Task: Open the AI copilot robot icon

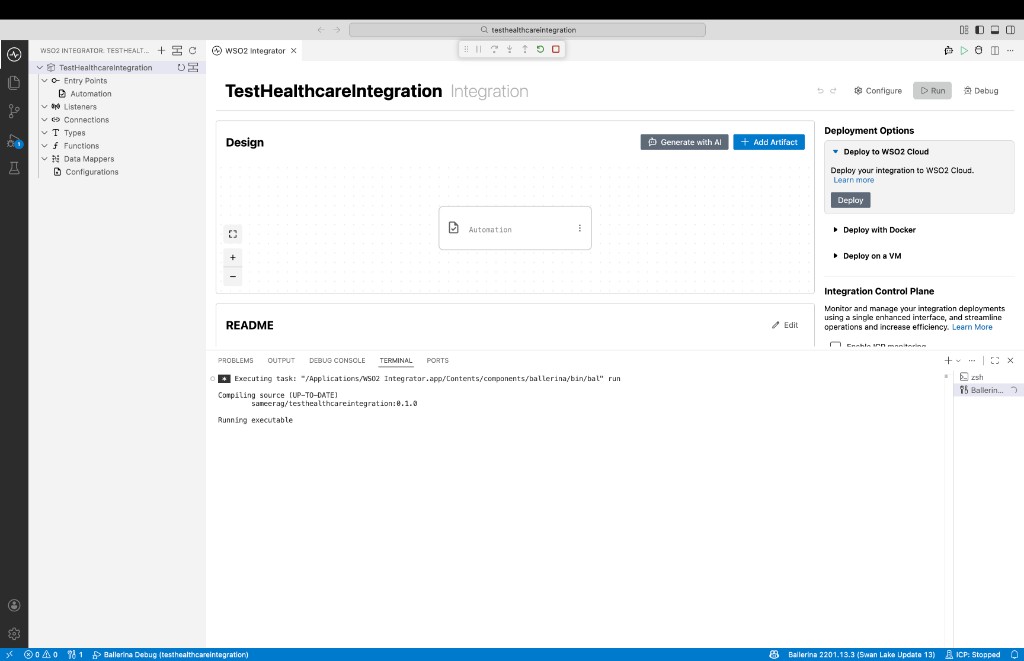Action: 948,50
